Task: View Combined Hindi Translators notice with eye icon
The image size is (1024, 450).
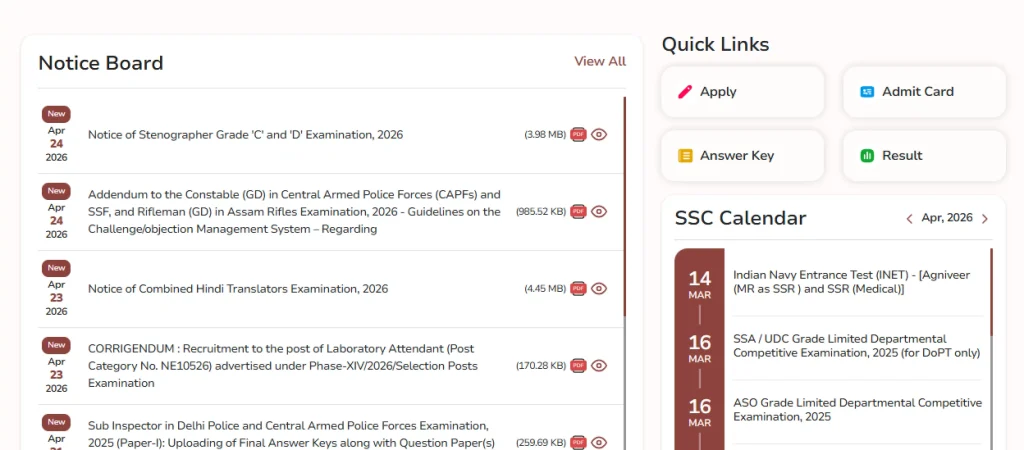Action: (599, 289)
